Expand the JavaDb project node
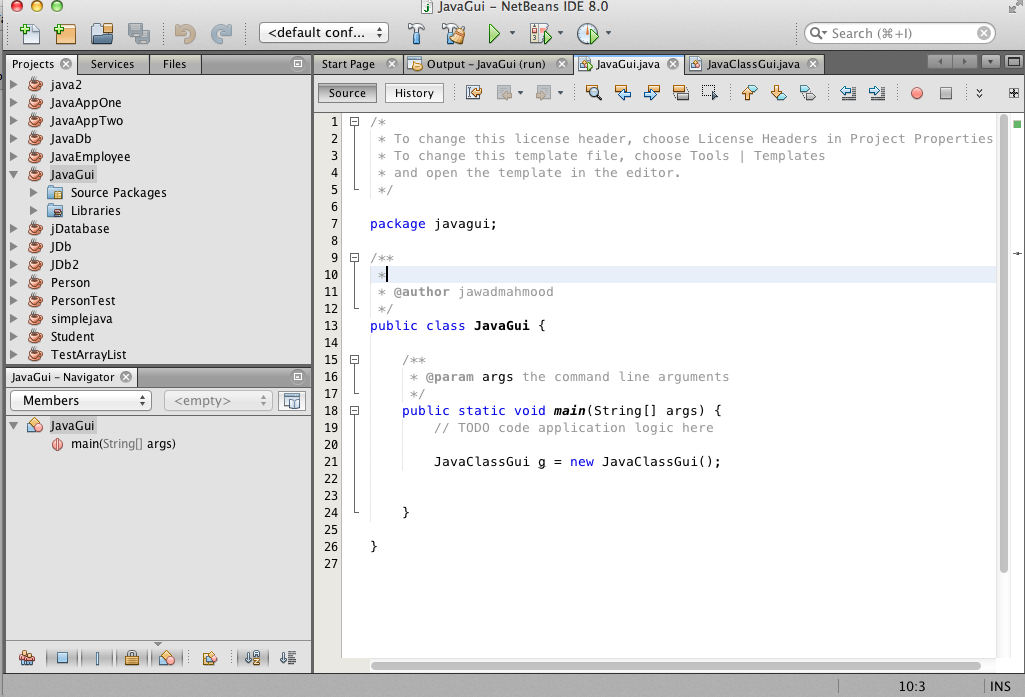 pos(14,139)
